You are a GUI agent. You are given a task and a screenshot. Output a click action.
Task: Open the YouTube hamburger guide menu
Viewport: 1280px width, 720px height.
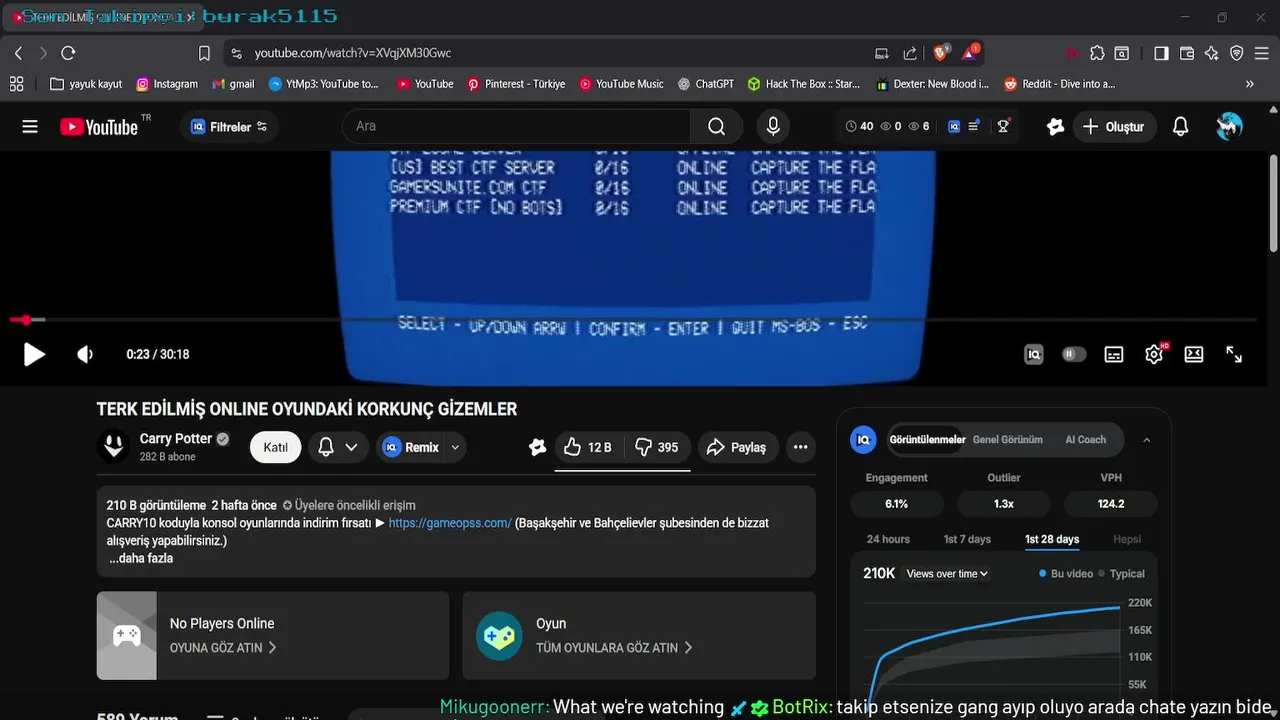tap(30, 127)
